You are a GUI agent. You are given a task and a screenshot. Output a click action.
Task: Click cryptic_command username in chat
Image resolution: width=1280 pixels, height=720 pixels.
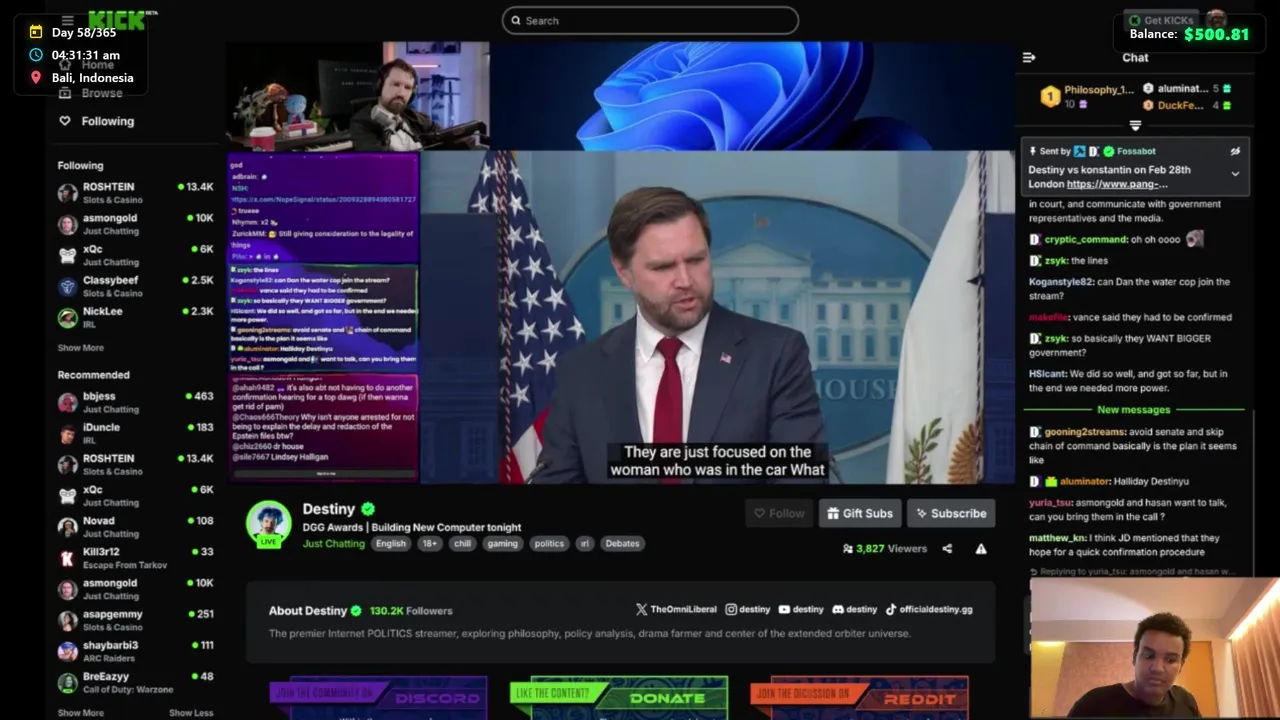[1085, 240]
